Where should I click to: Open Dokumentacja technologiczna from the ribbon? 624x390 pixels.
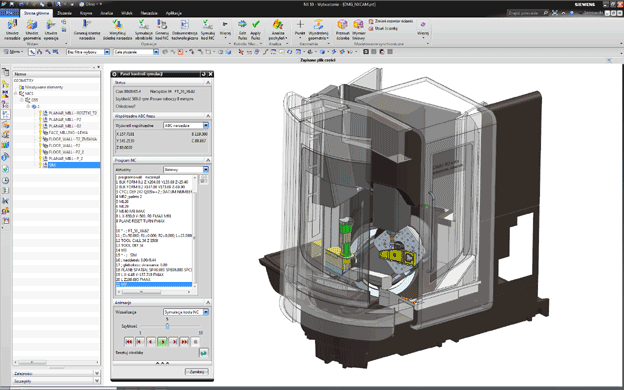tap(185, 25)
